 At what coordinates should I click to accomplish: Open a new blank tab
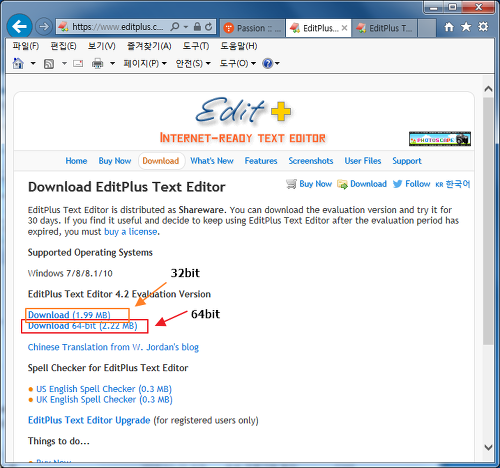click(x=427, y=28)
